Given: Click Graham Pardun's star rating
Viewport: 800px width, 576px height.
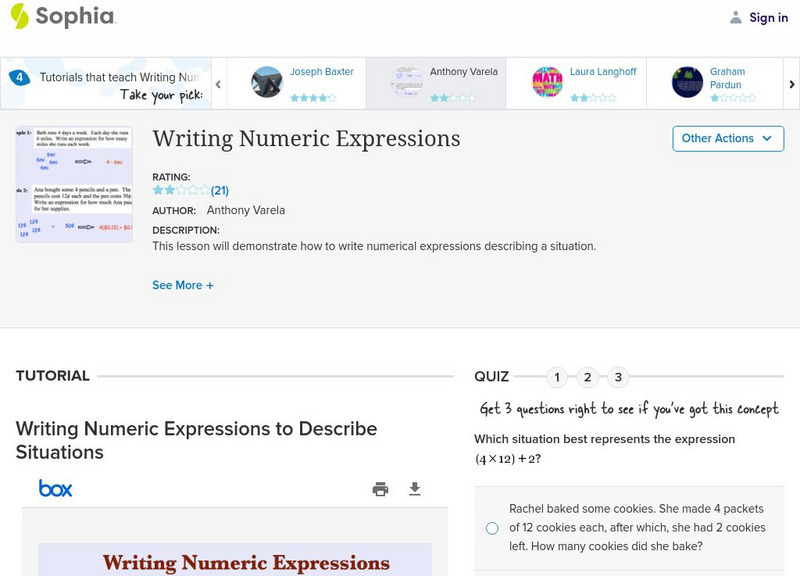Looking at the screenshot, I should [733, 97].
